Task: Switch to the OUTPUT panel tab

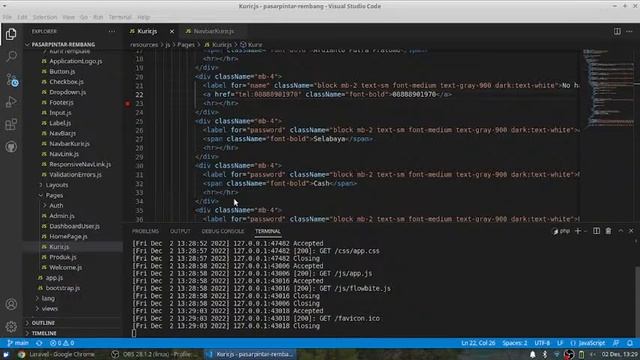Action: coord(180,231)
